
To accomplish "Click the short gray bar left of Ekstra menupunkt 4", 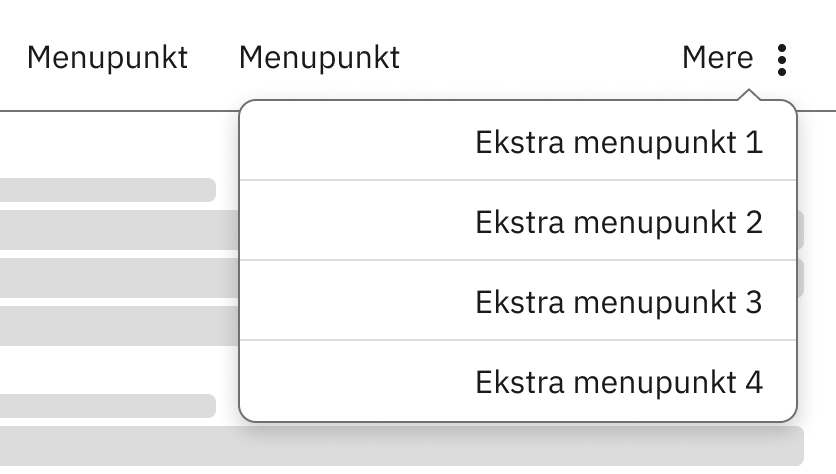I will pos(108,405).
